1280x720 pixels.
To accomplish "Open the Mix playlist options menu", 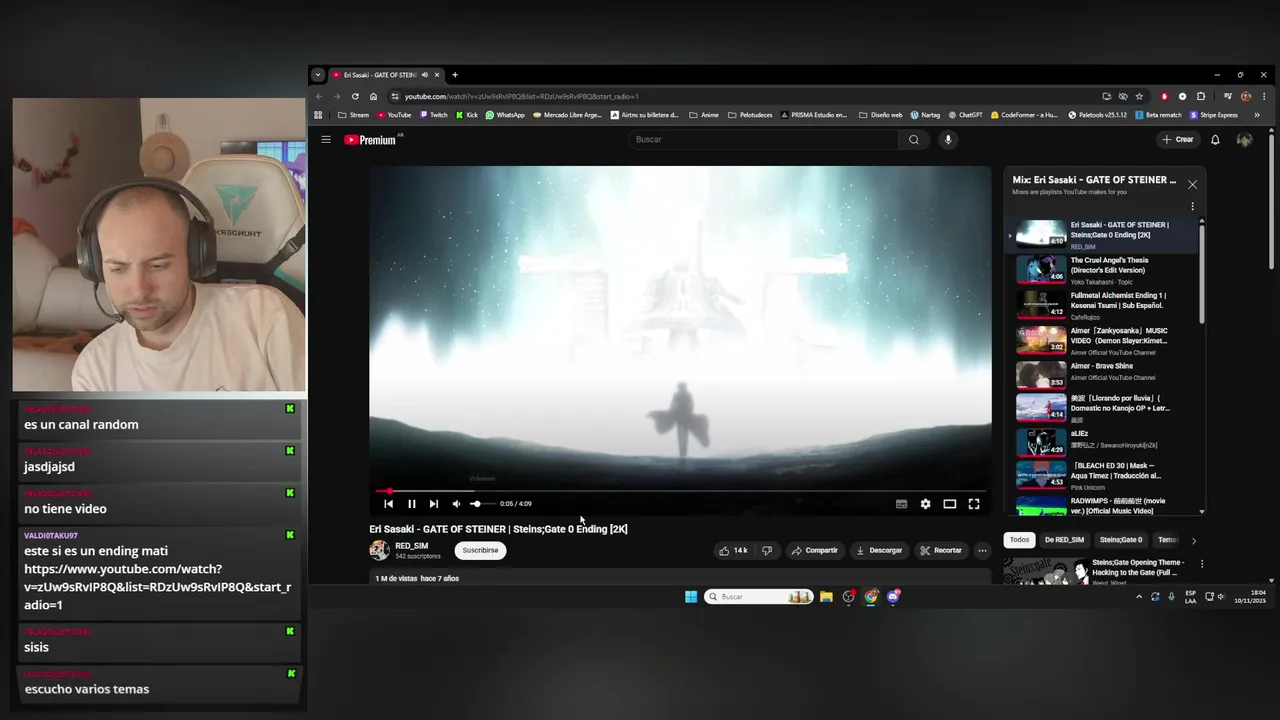I will click(1192, 206).
